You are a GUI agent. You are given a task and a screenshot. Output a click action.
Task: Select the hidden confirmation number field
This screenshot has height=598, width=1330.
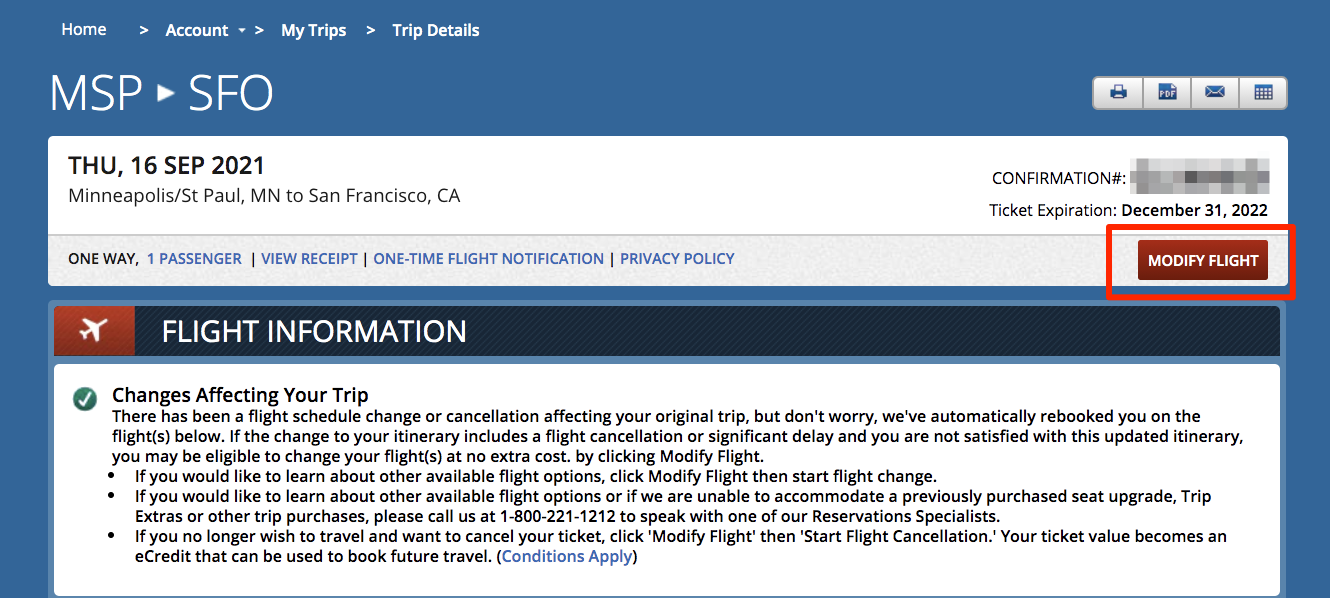tap(1200, 177)
